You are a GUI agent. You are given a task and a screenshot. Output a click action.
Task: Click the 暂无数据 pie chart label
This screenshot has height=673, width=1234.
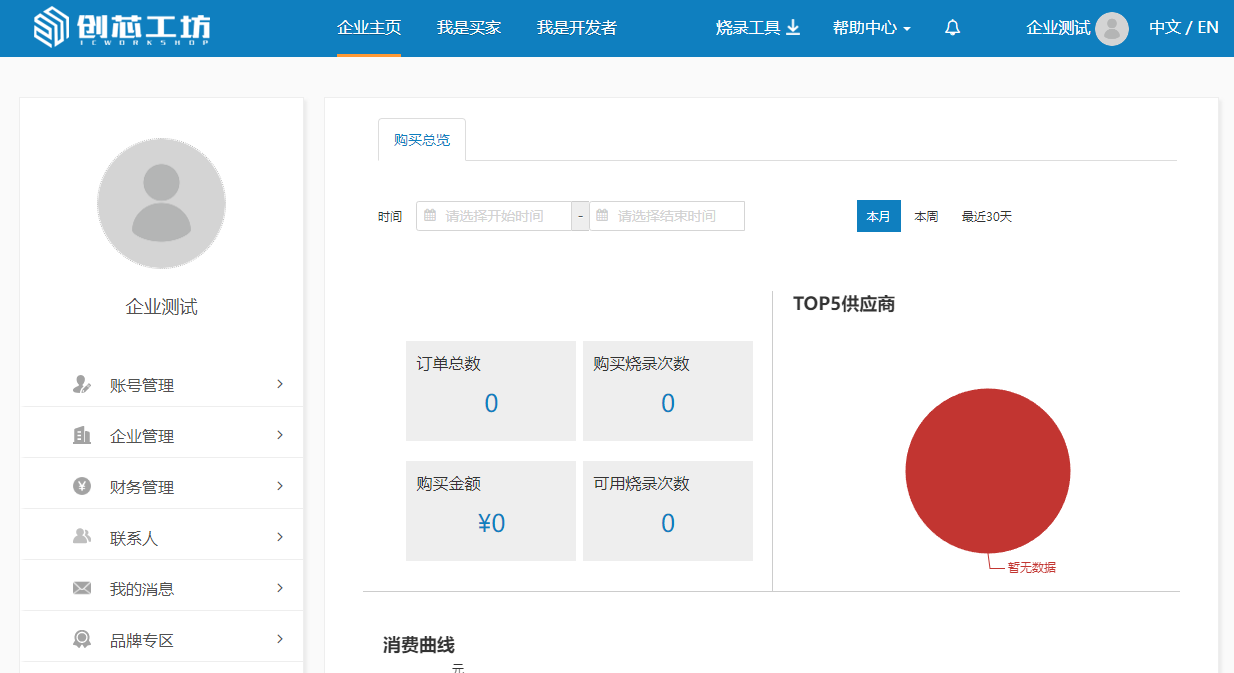tap(1032, 567)
